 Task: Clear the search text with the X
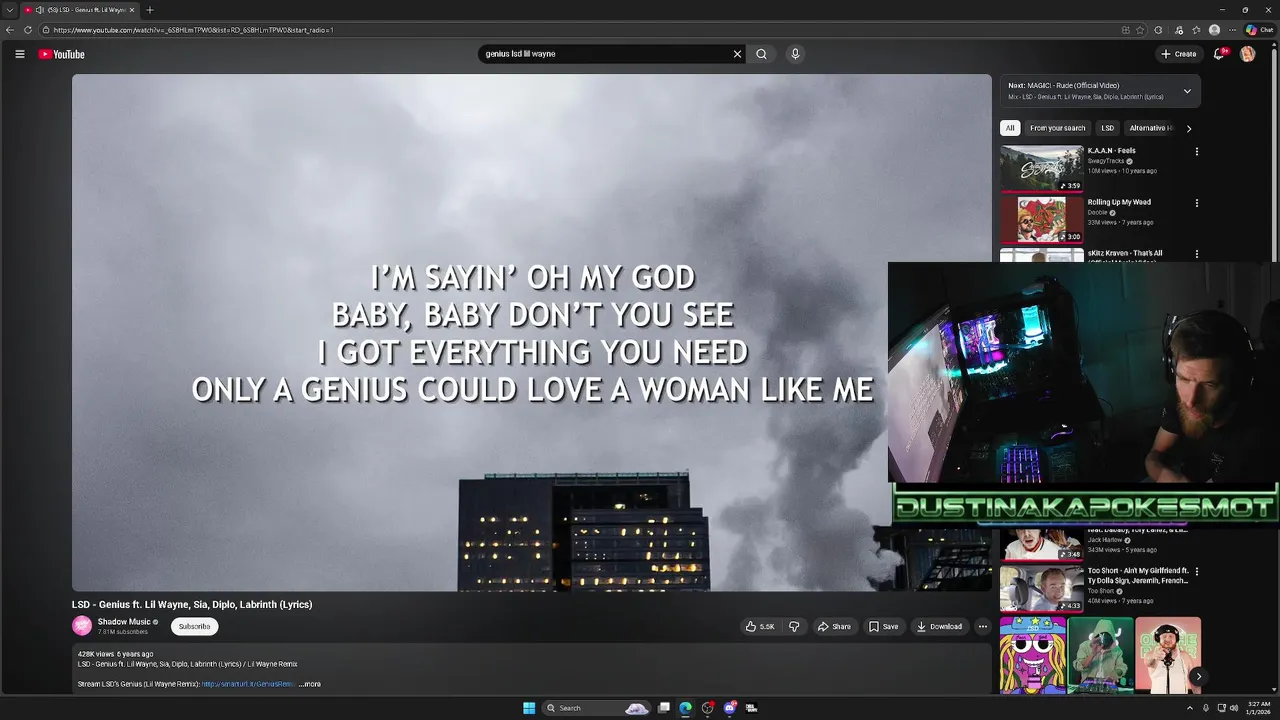tap(737, 54)
